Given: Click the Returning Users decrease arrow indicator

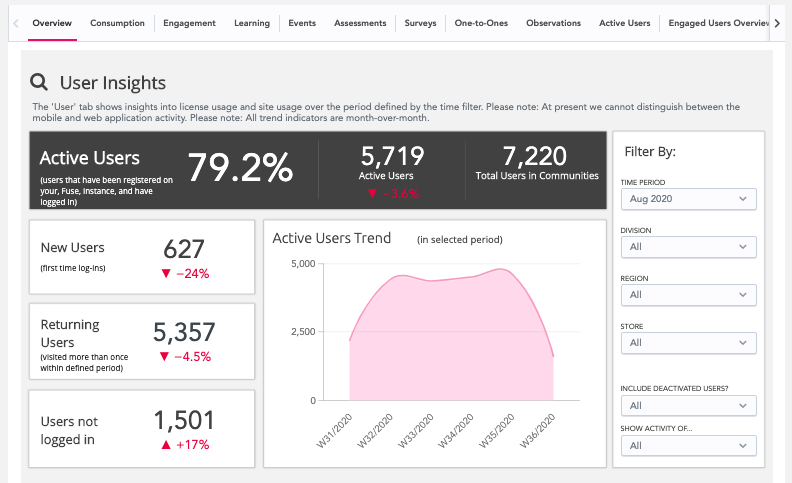Looking at the screenshot, I should [x=165, y=356].
